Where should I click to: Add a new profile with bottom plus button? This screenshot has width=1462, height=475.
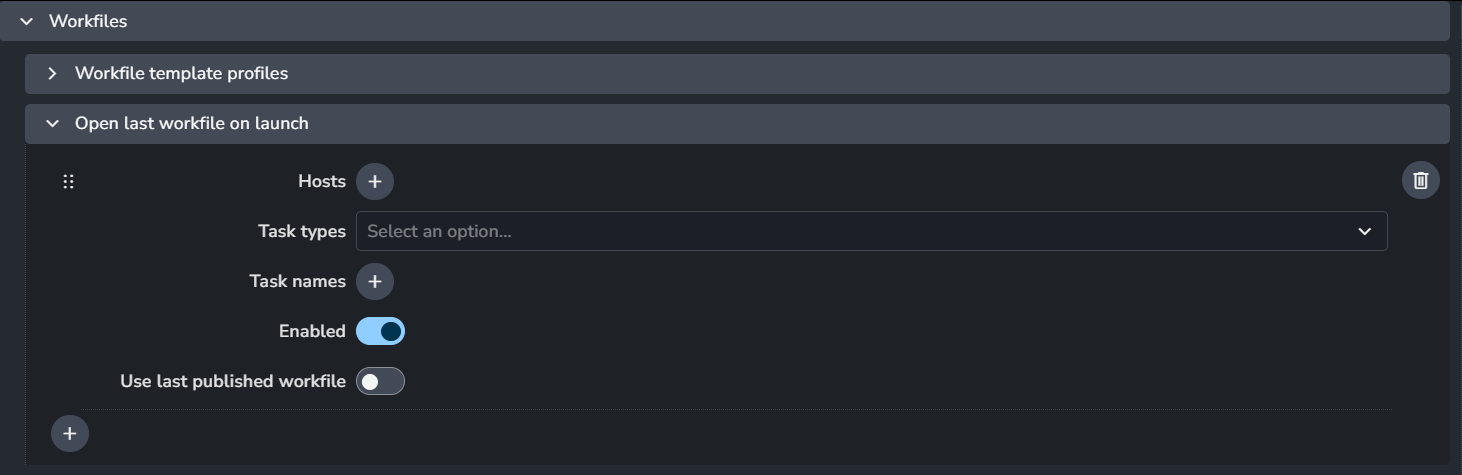(x=70, y=433)
